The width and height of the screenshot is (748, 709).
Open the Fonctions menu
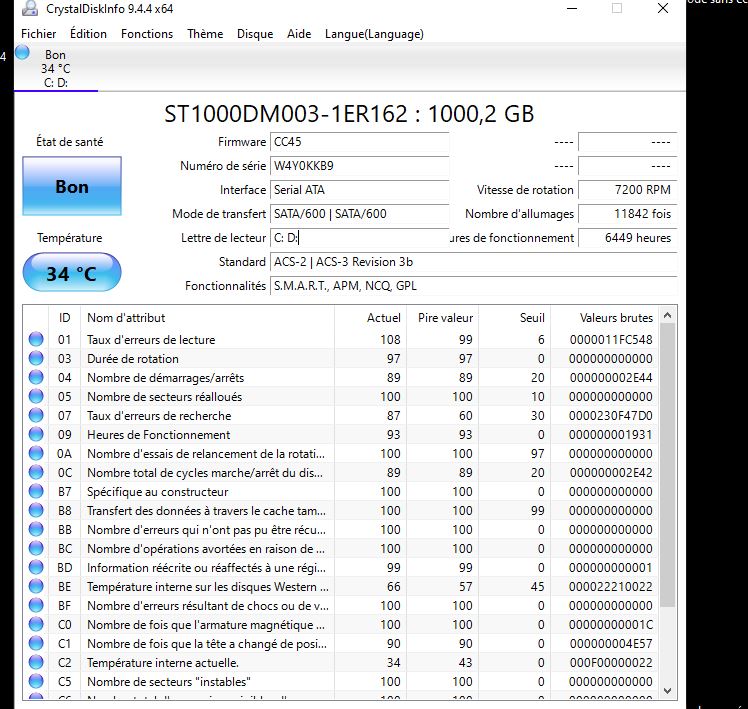[147, 34]
